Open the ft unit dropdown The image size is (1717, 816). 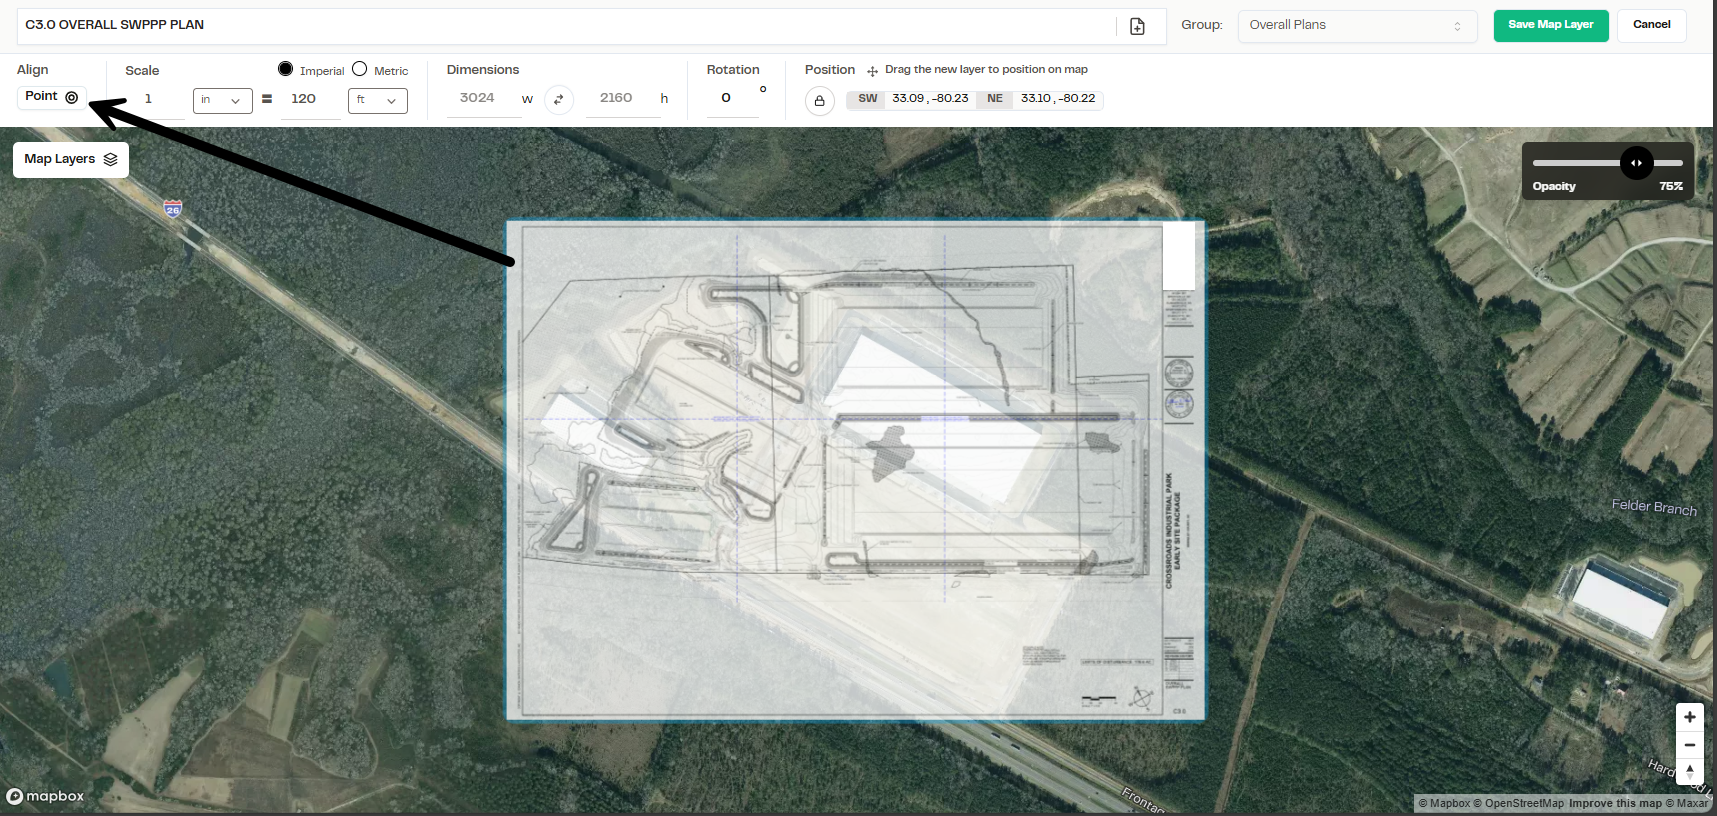coord(377,100)
